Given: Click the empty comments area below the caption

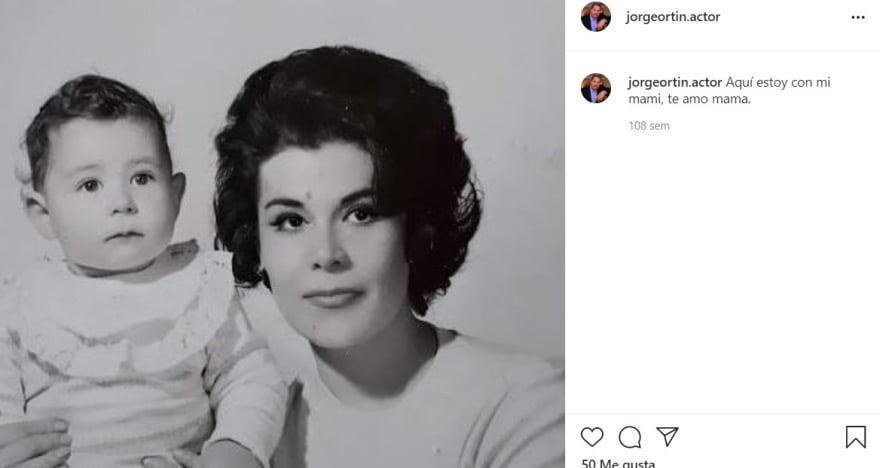Looking at the screenshot, I should coord(723,269).
